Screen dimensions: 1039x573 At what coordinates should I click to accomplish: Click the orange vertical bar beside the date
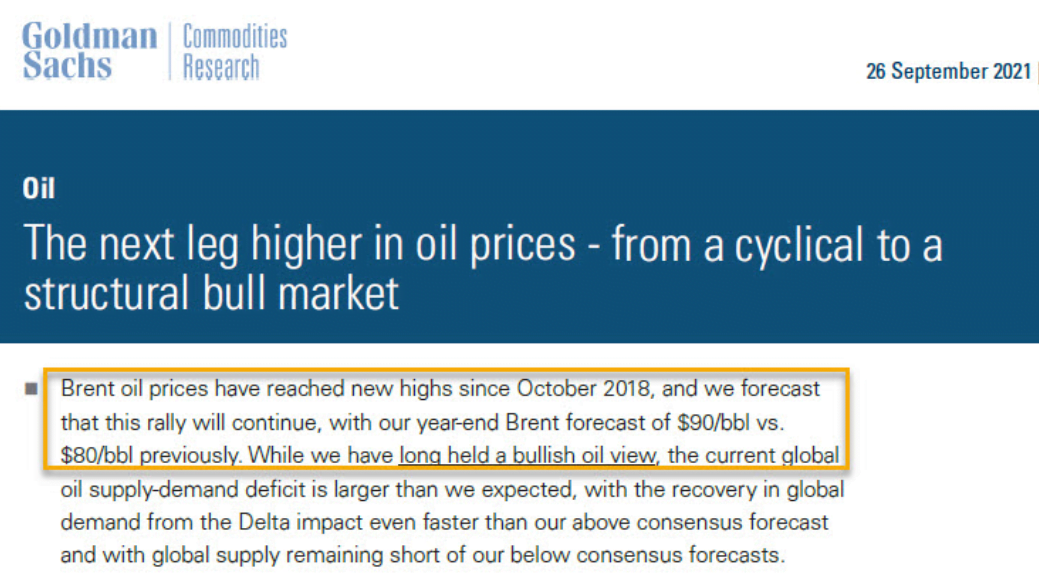(x=1037, y=72)
